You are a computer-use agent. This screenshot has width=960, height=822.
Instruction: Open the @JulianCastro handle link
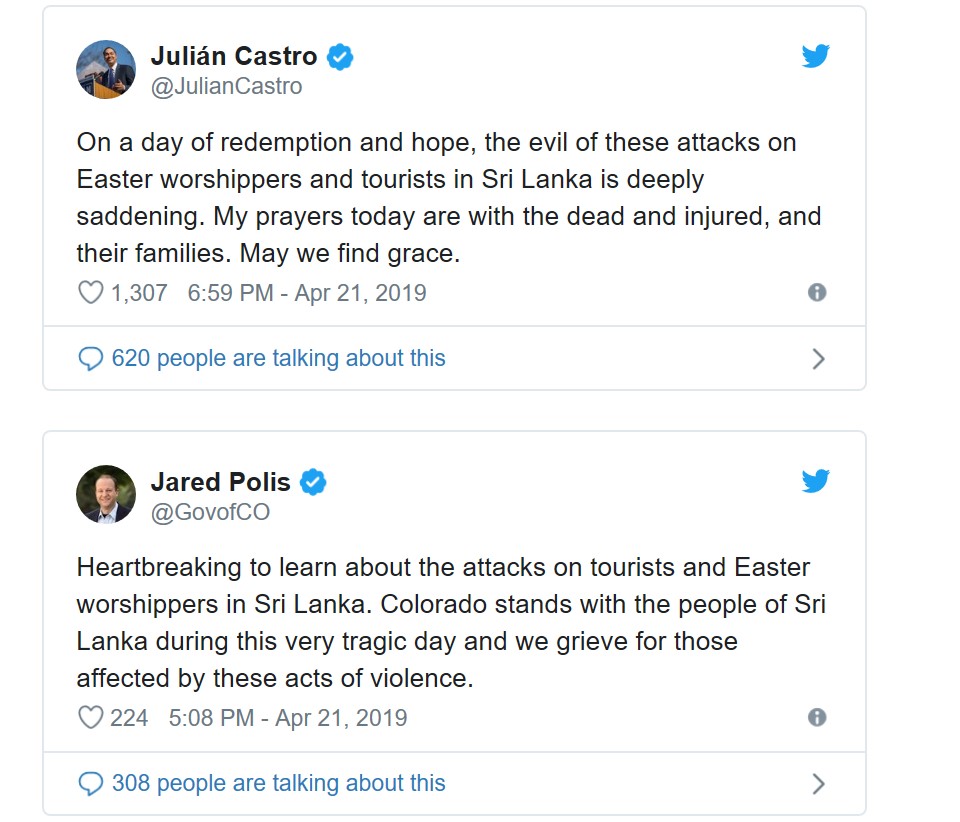226,87
